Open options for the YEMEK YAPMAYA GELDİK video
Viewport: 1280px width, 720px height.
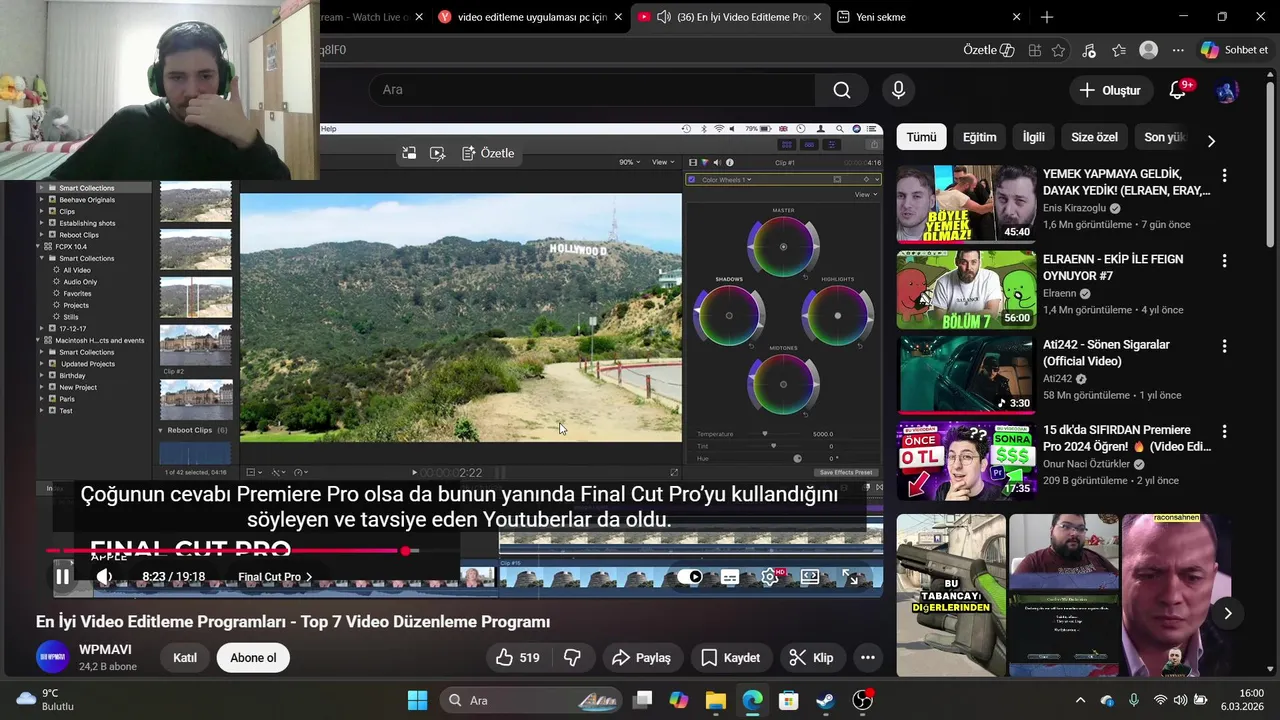(1224, 176)
